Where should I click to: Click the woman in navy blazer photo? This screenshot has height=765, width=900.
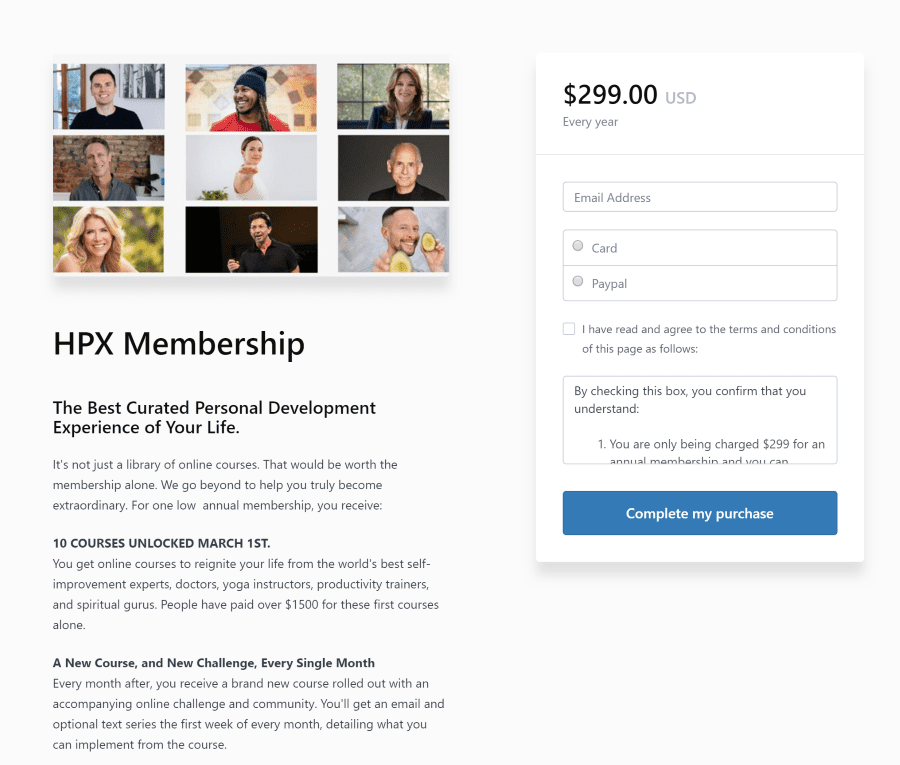pos(393,96)
